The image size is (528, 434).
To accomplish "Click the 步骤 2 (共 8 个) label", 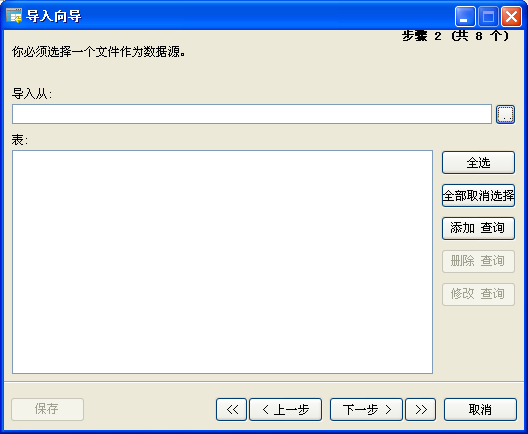I will pyautogui.click(x=455, y=35).
